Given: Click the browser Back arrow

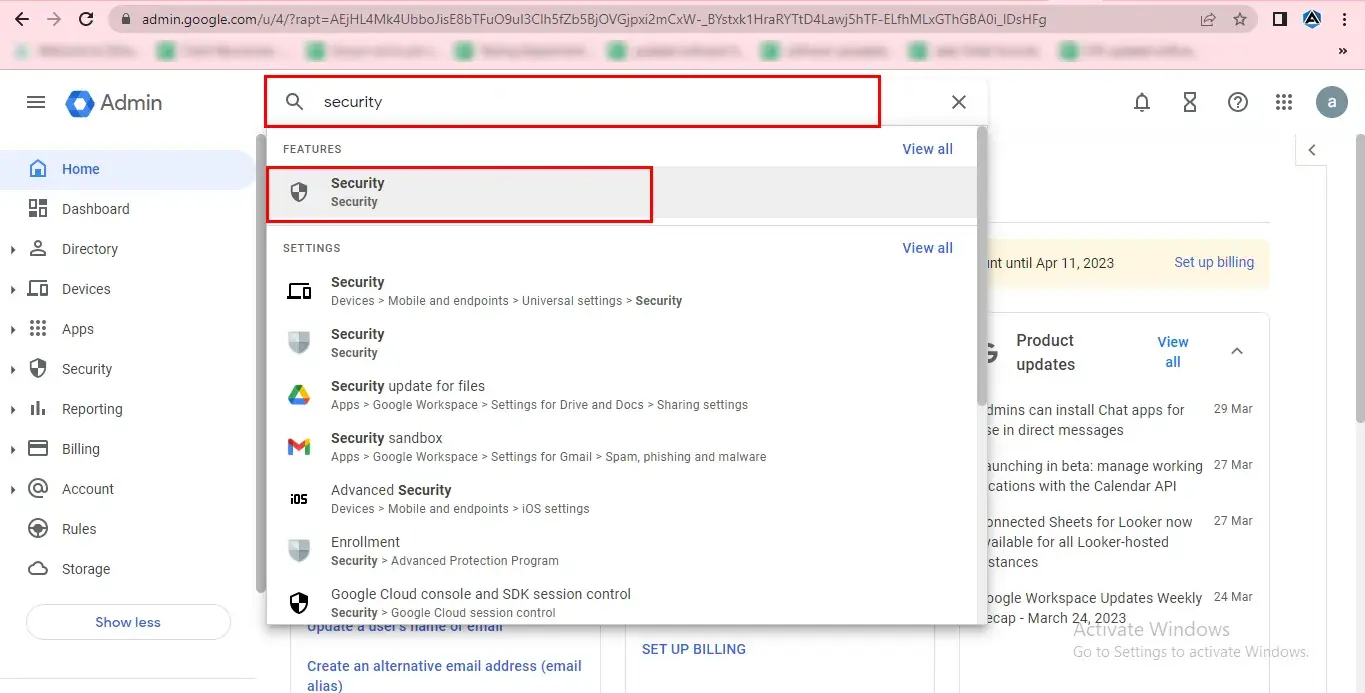Looking at the screenshot, I should point(21,19).
